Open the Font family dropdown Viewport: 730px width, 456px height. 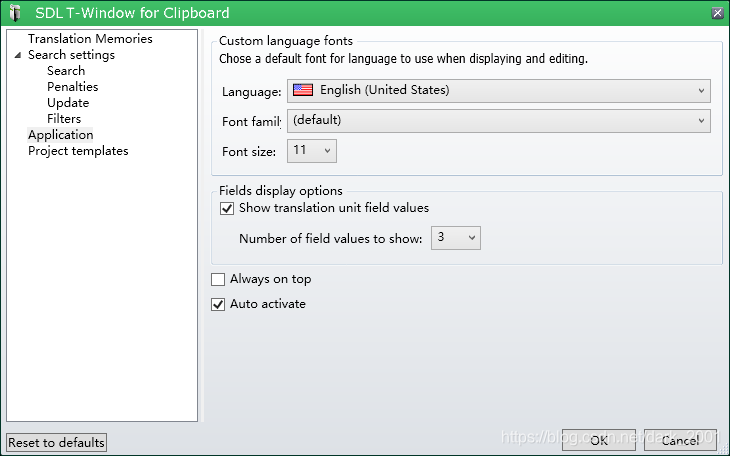coord(499,121)
